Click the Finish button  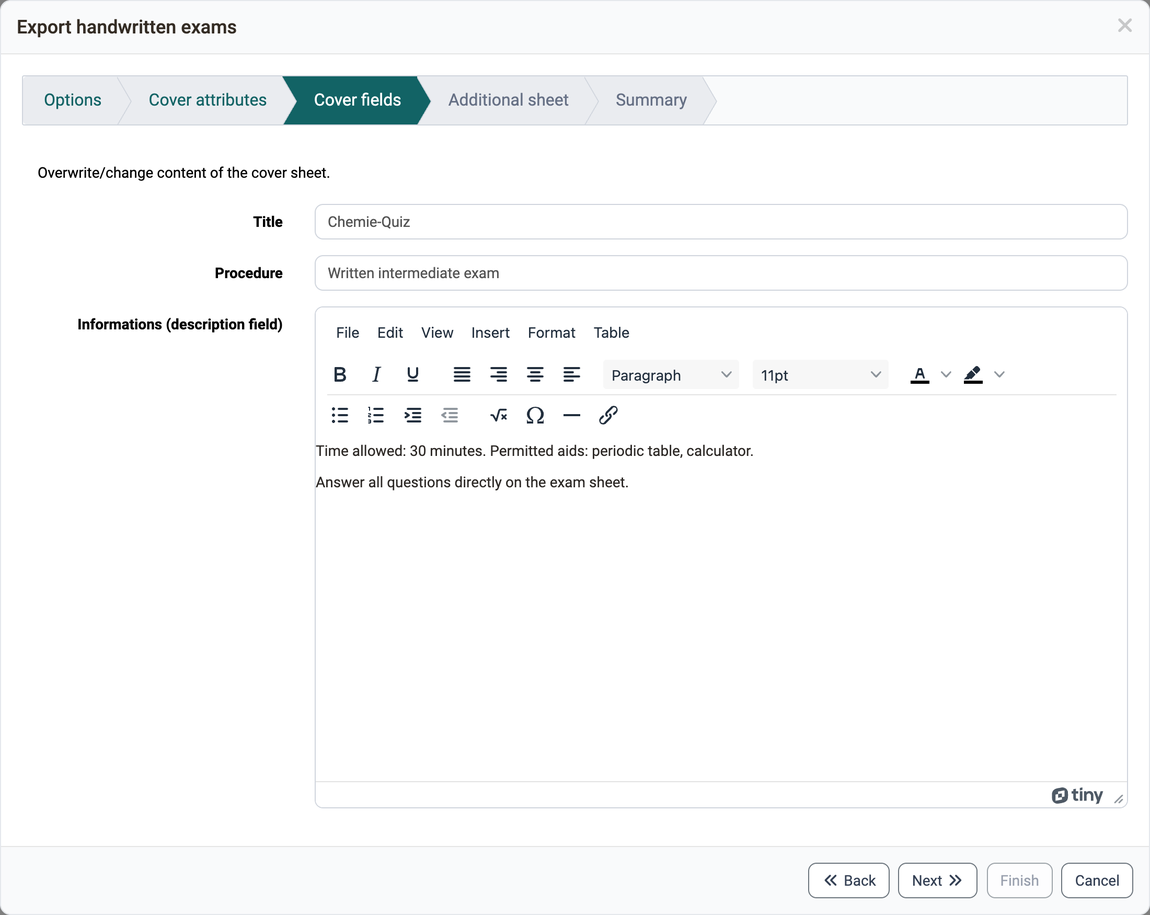pyautogui.click(x=1019, y=881)
